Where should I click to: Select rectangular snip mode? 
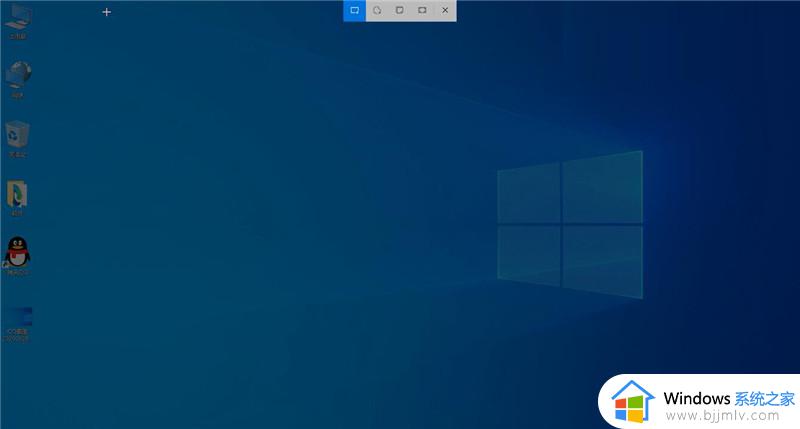(355, 10)
